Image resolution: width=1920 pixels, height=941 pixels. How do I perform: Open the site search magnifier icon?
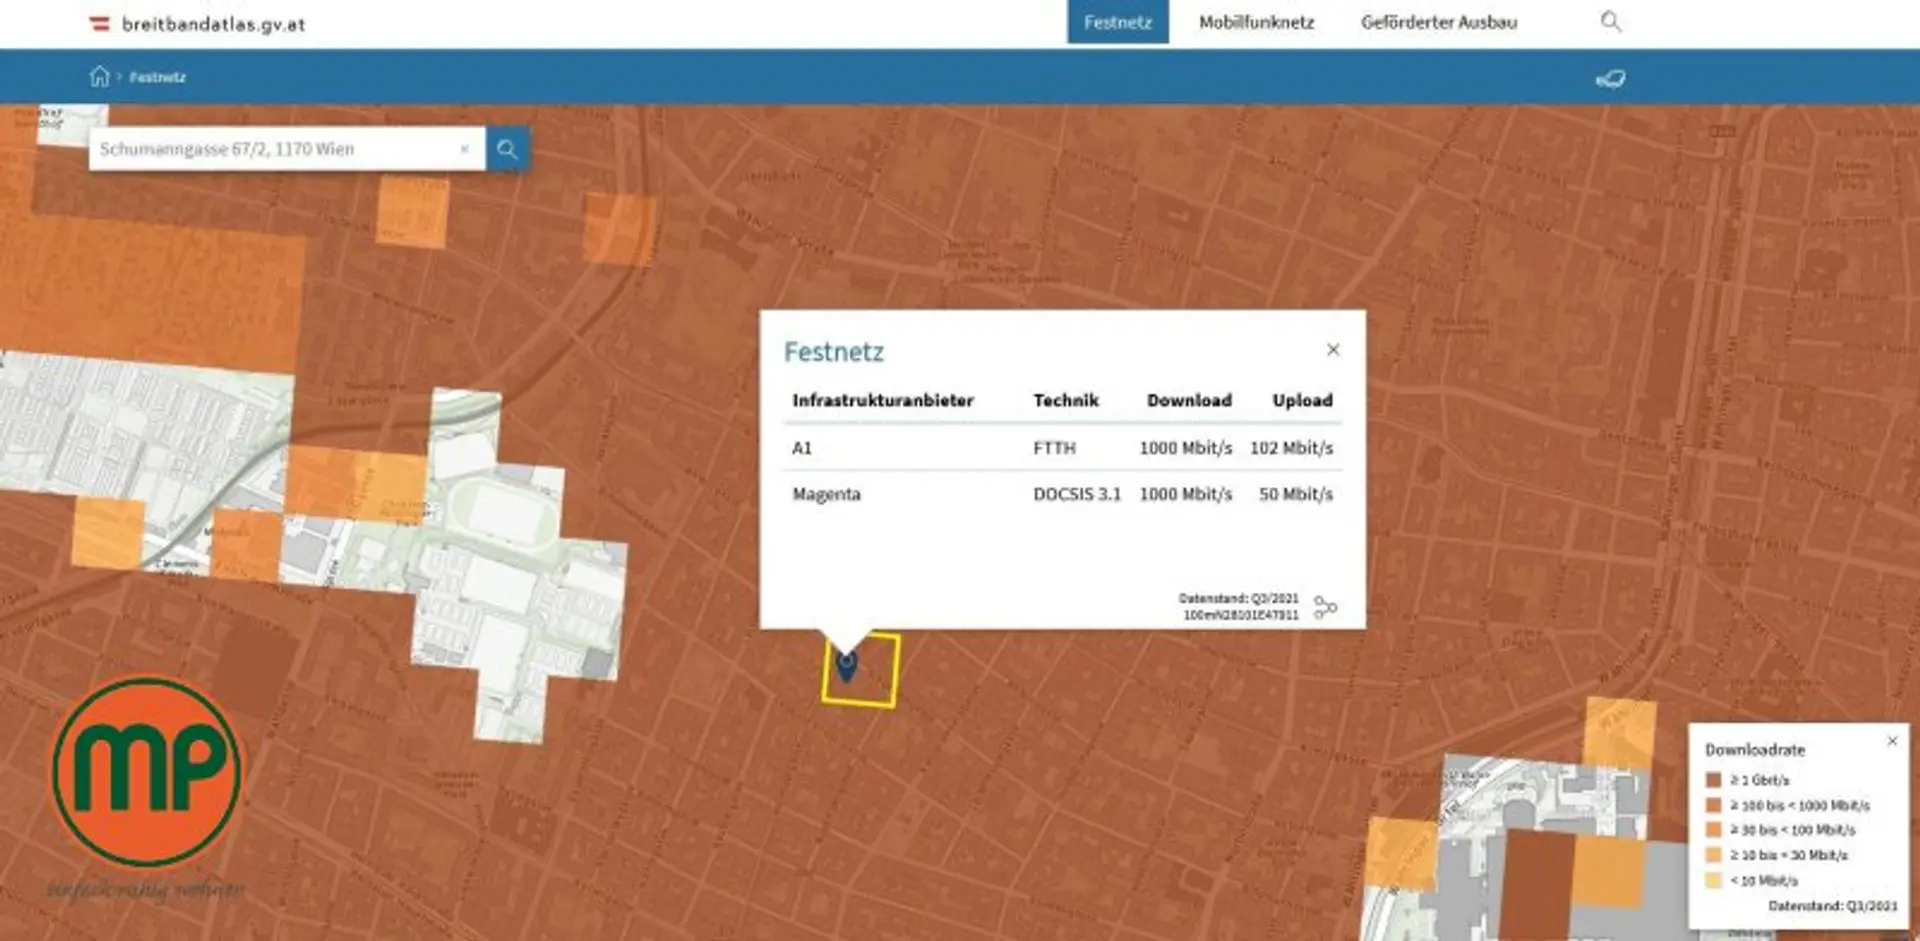pos(1610,22)
